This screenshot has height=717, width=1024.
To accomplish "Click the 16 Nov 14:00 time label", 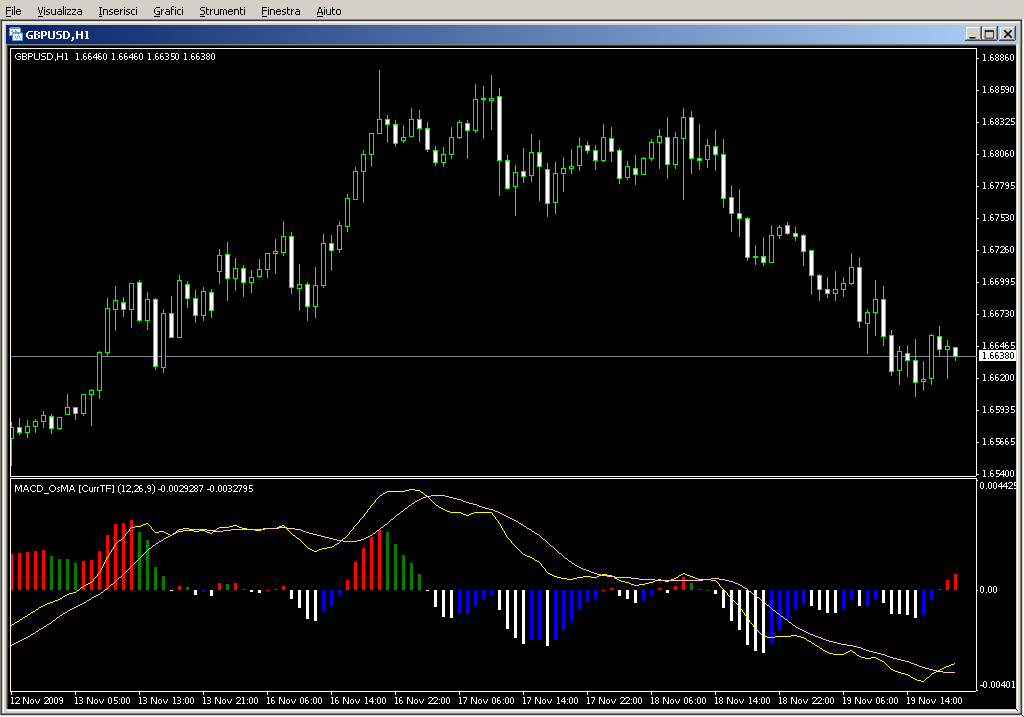I will click(x=358, y=701).
